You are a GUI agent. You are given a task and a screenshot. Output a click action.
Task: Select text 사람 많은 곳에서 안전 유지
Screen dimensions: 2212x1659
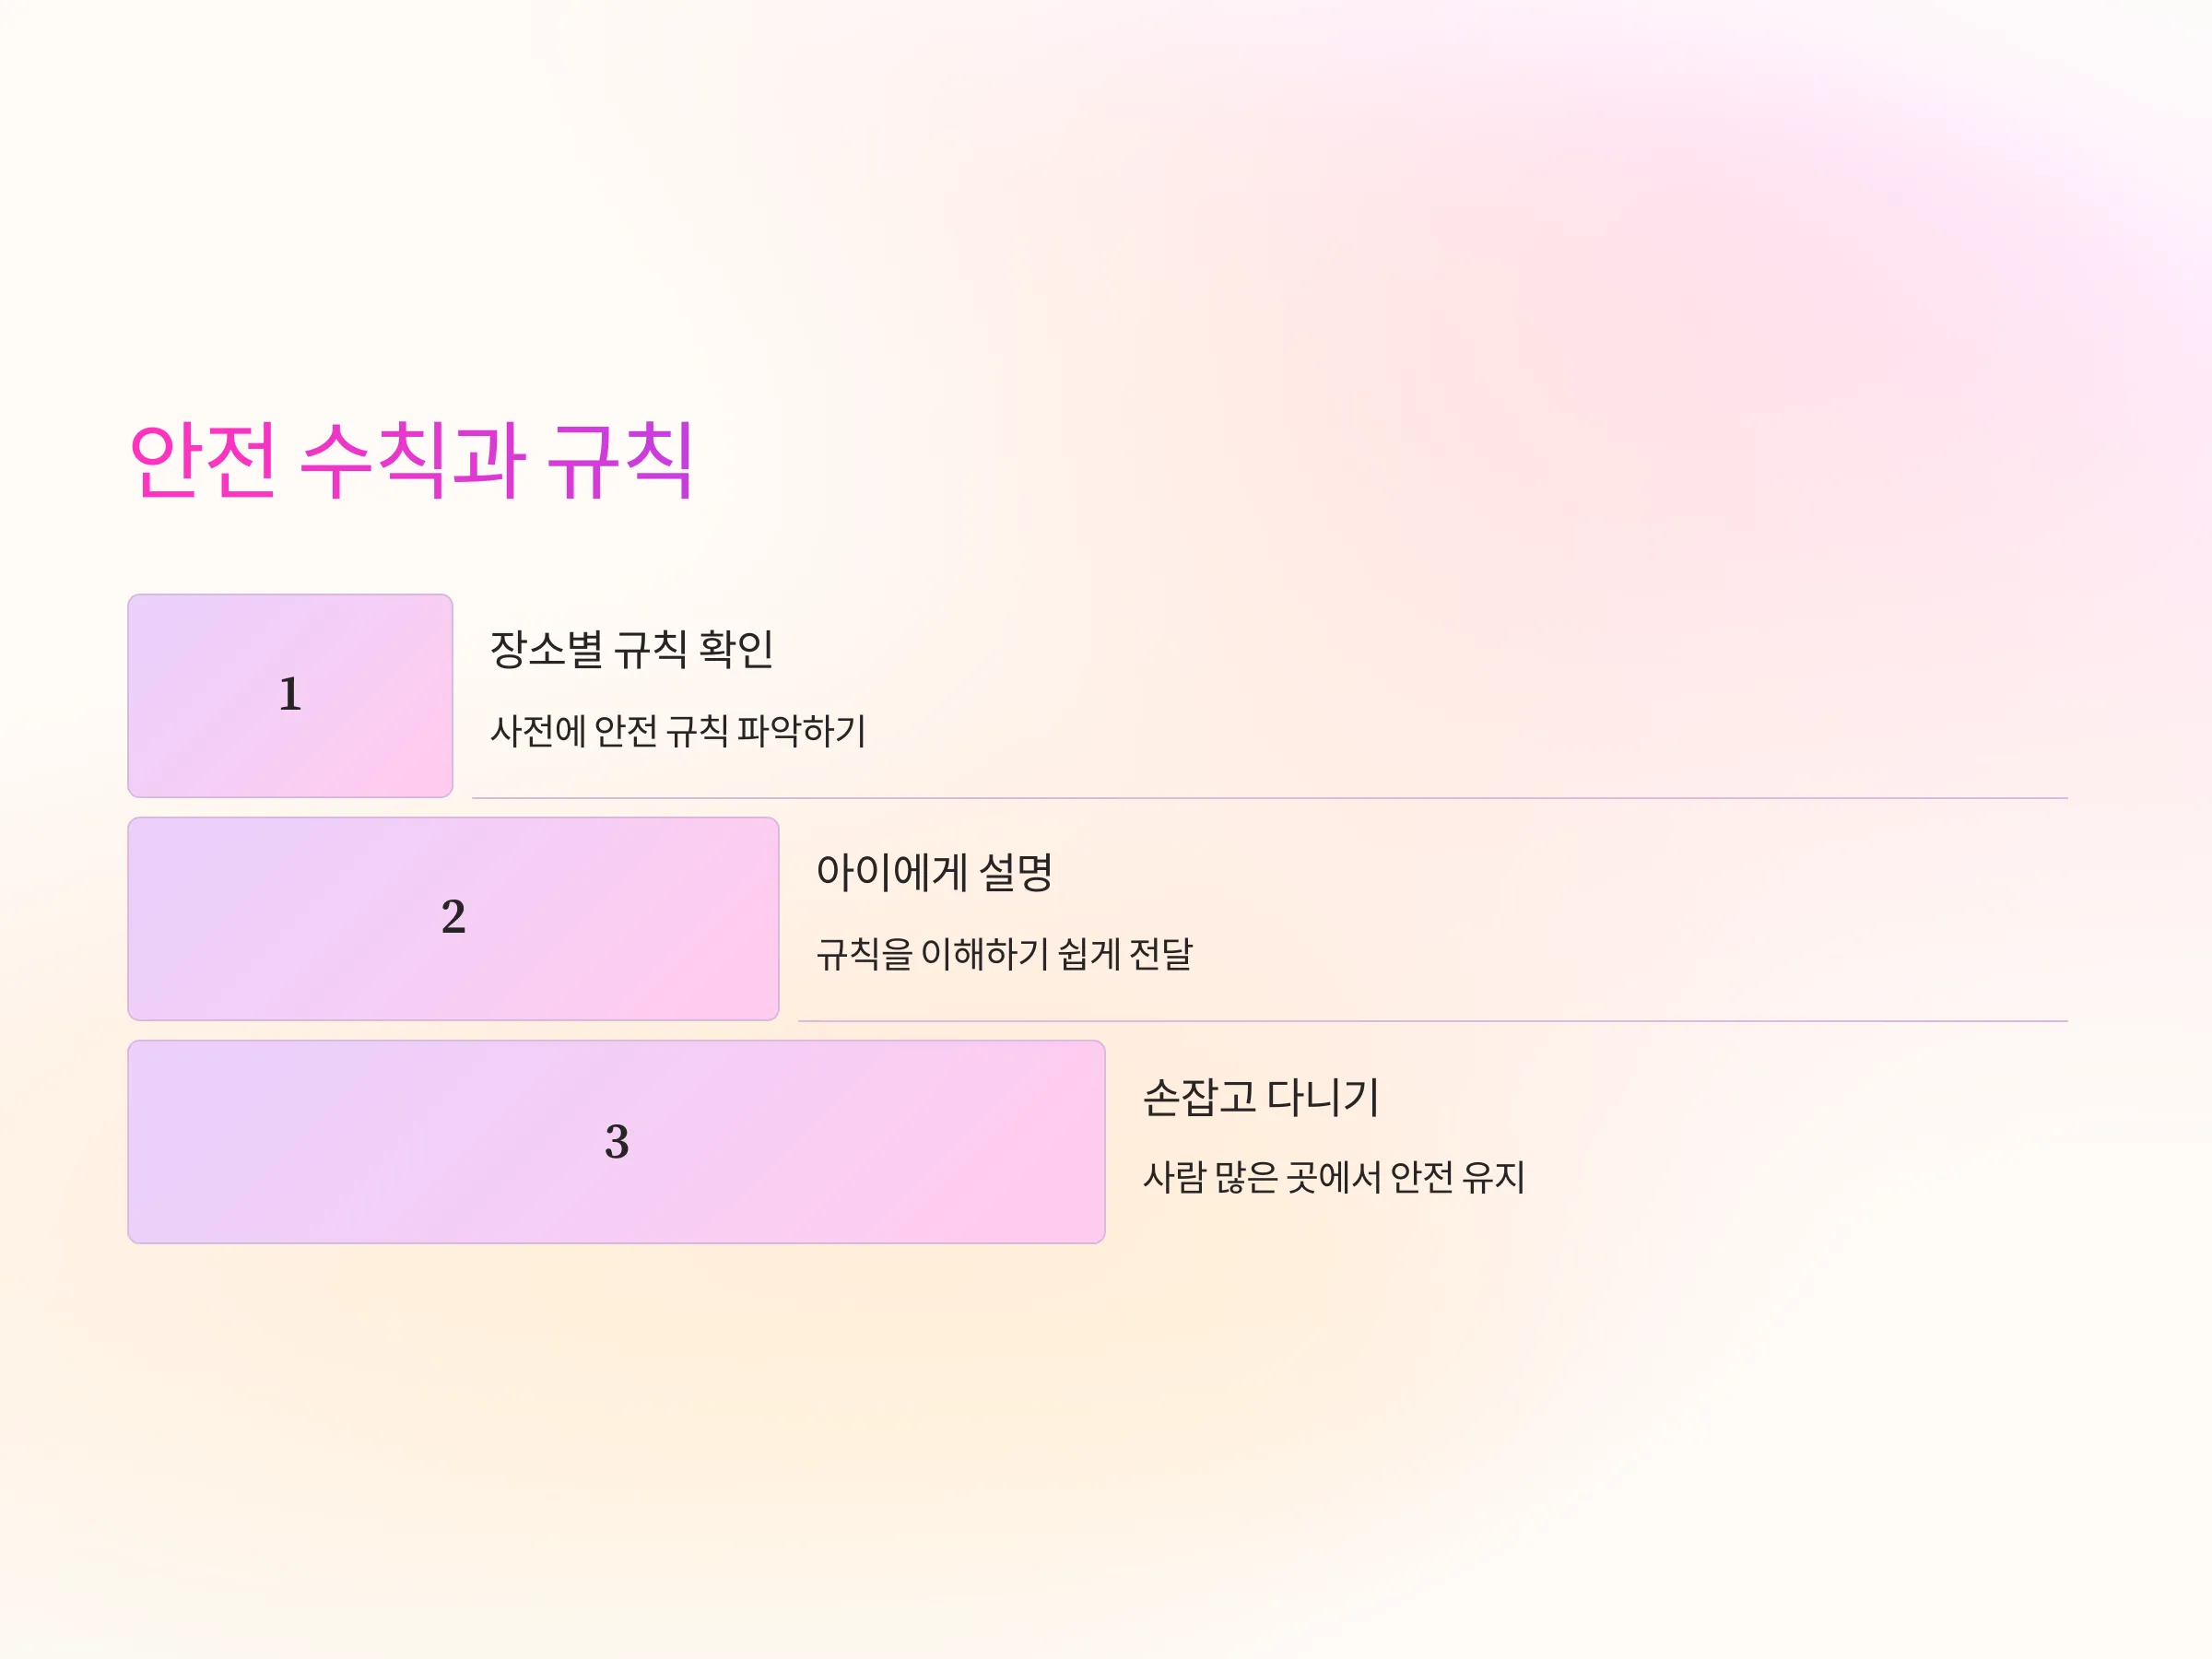pyautogui.click(x=1334, y=1177)
